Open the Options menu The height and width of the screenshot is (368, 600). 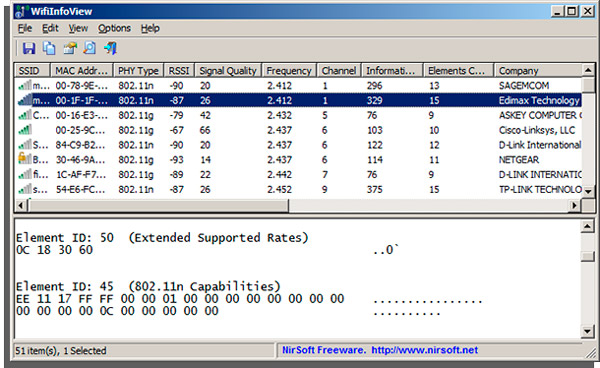(x=114, y=28)
